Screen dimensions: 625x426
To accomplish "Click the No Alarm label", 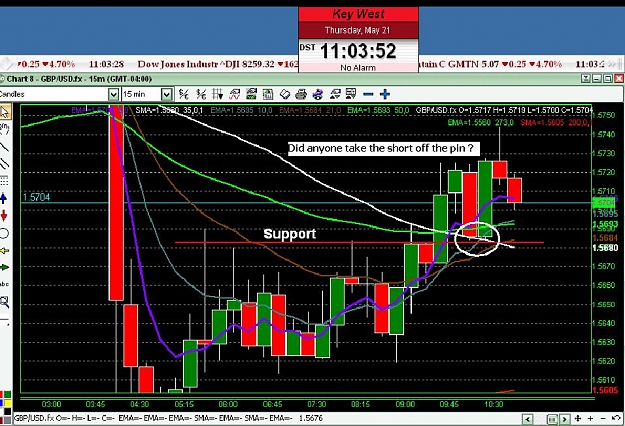I will [x=358, y=68].
